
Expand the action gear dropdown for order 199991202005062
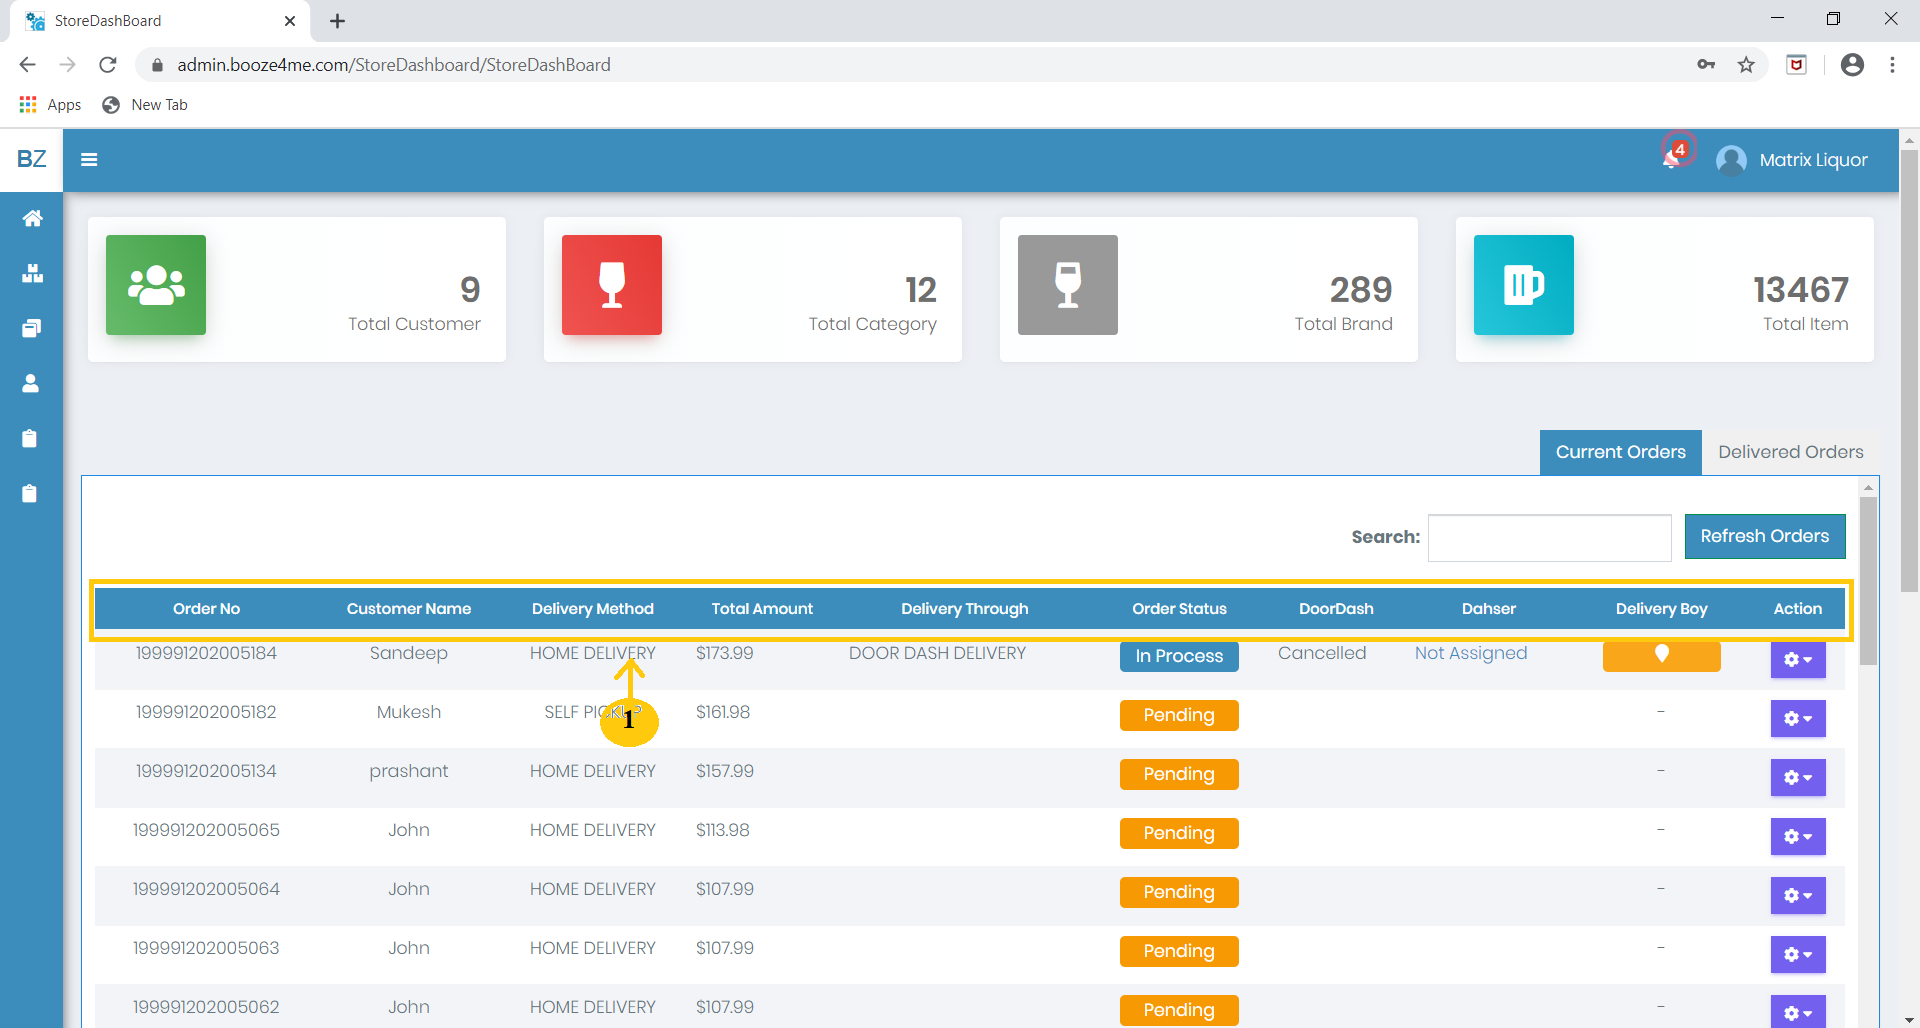tap(1798, 1012)
